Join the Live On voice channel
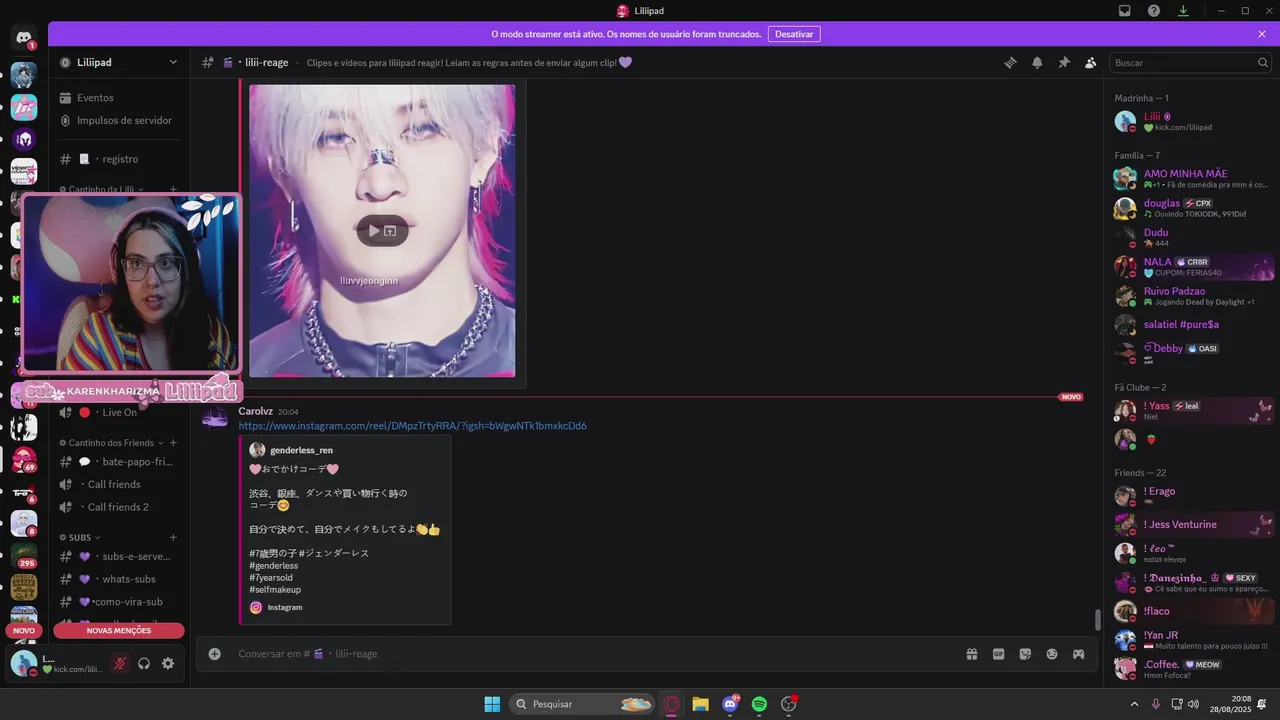Screen dimensions: 1280x720 [119, 412]
